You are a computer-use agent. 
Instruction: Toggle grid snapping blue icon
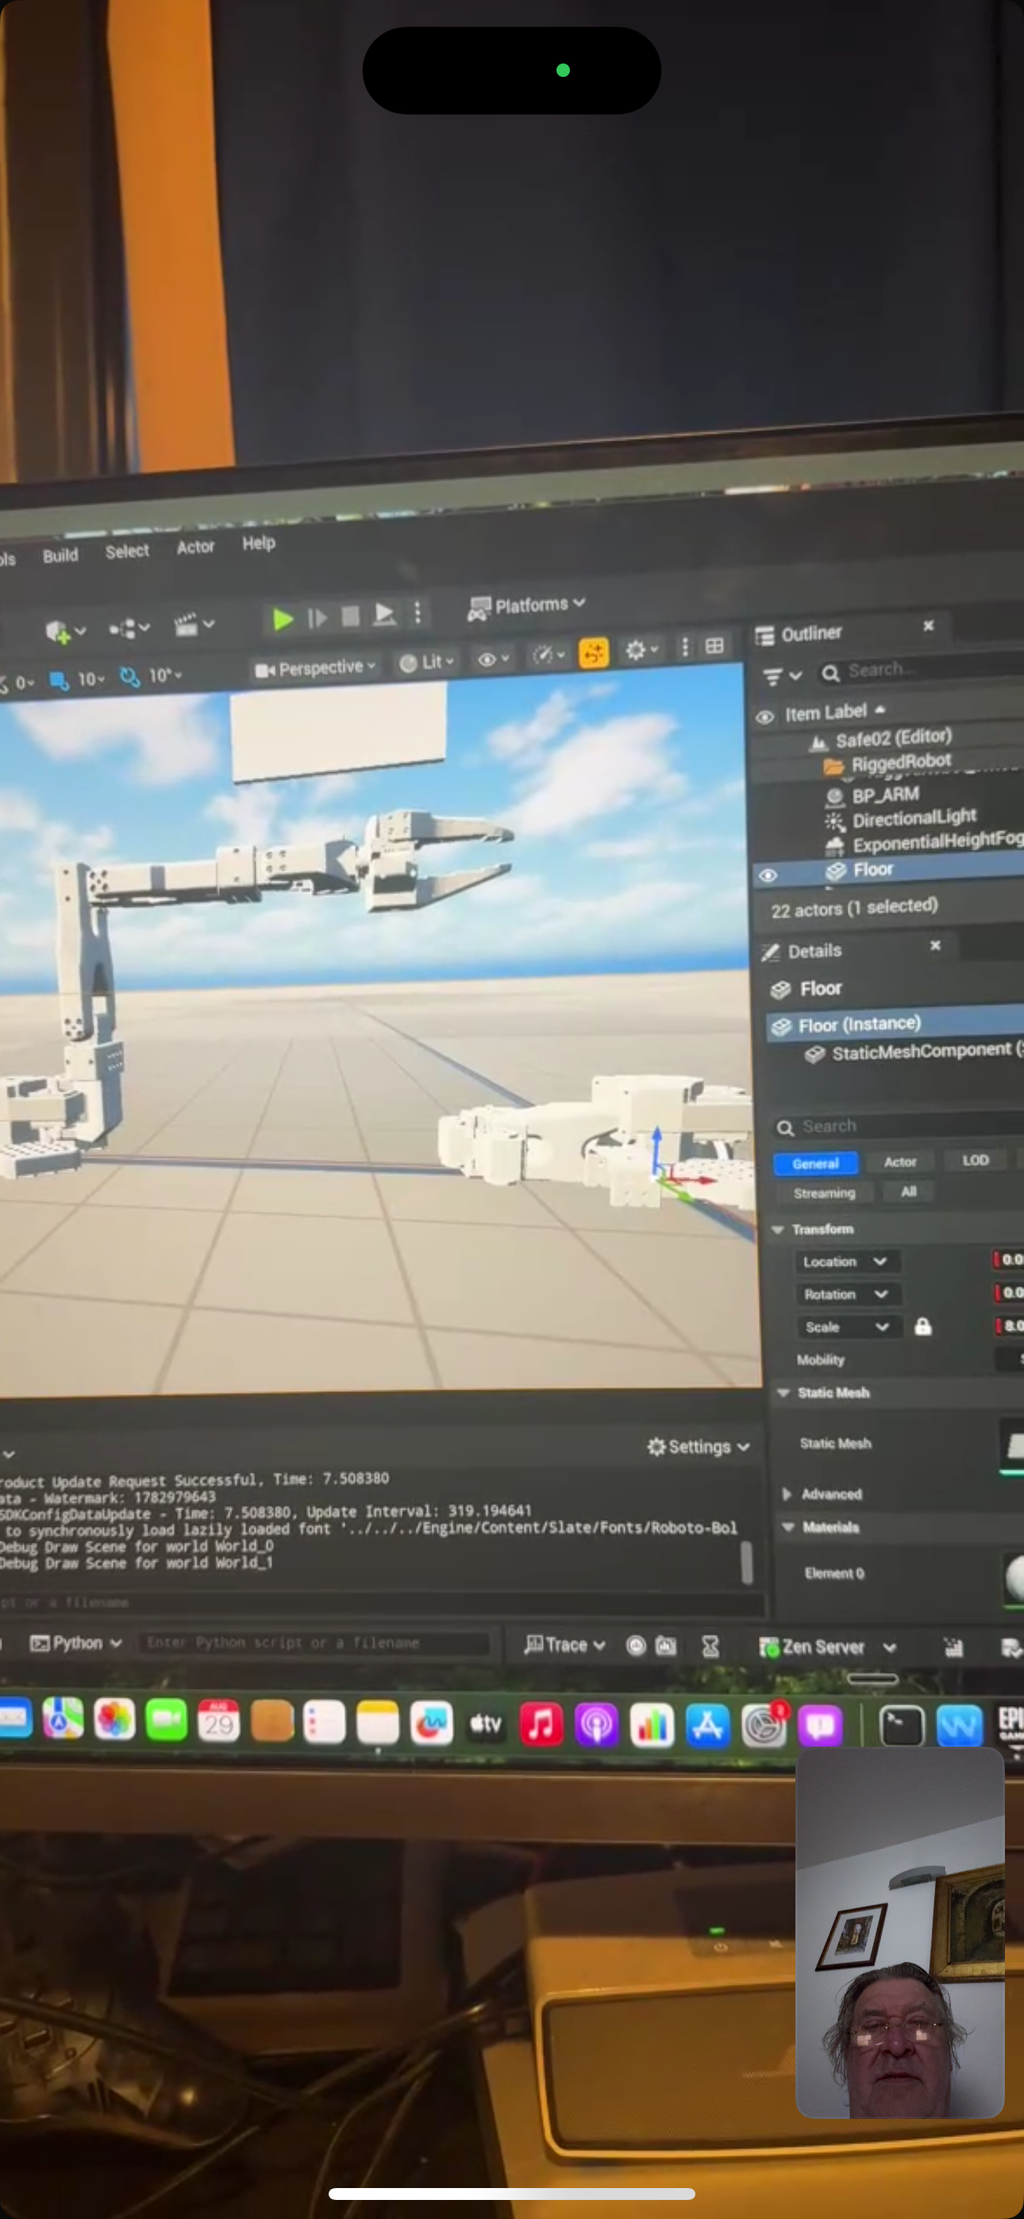pyautogui.click(x=59, y=681)
